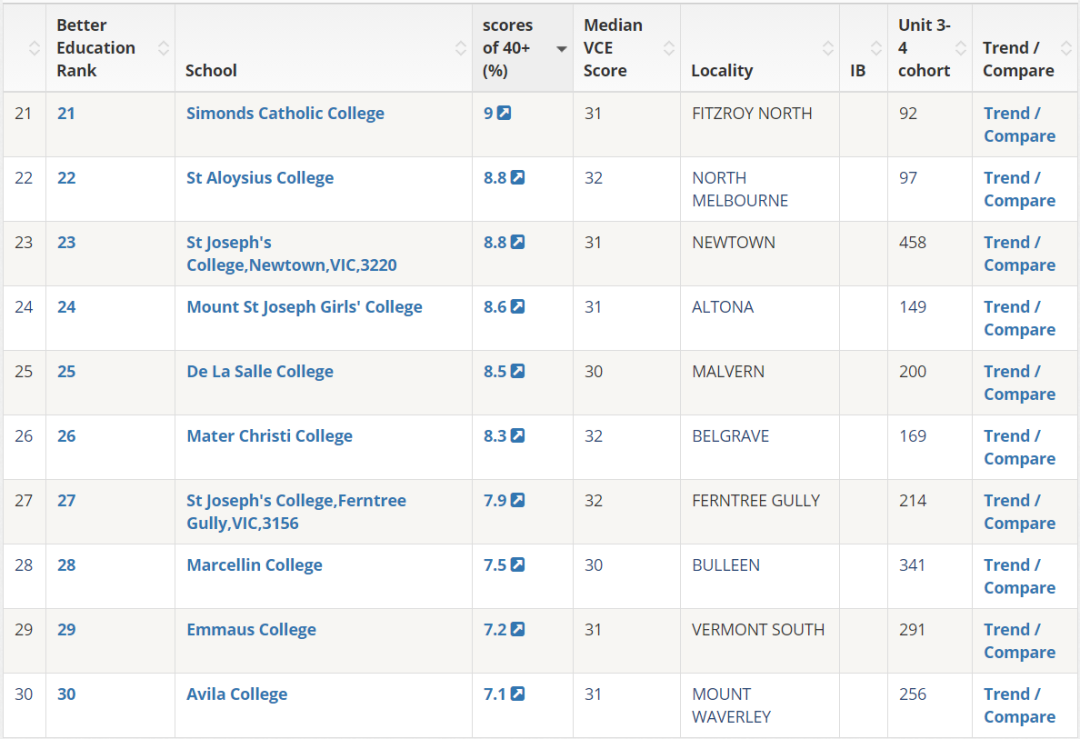This screenshot has width=1080, height=739.
Task: Sort table by School column arrows
Action: (461, 48)
